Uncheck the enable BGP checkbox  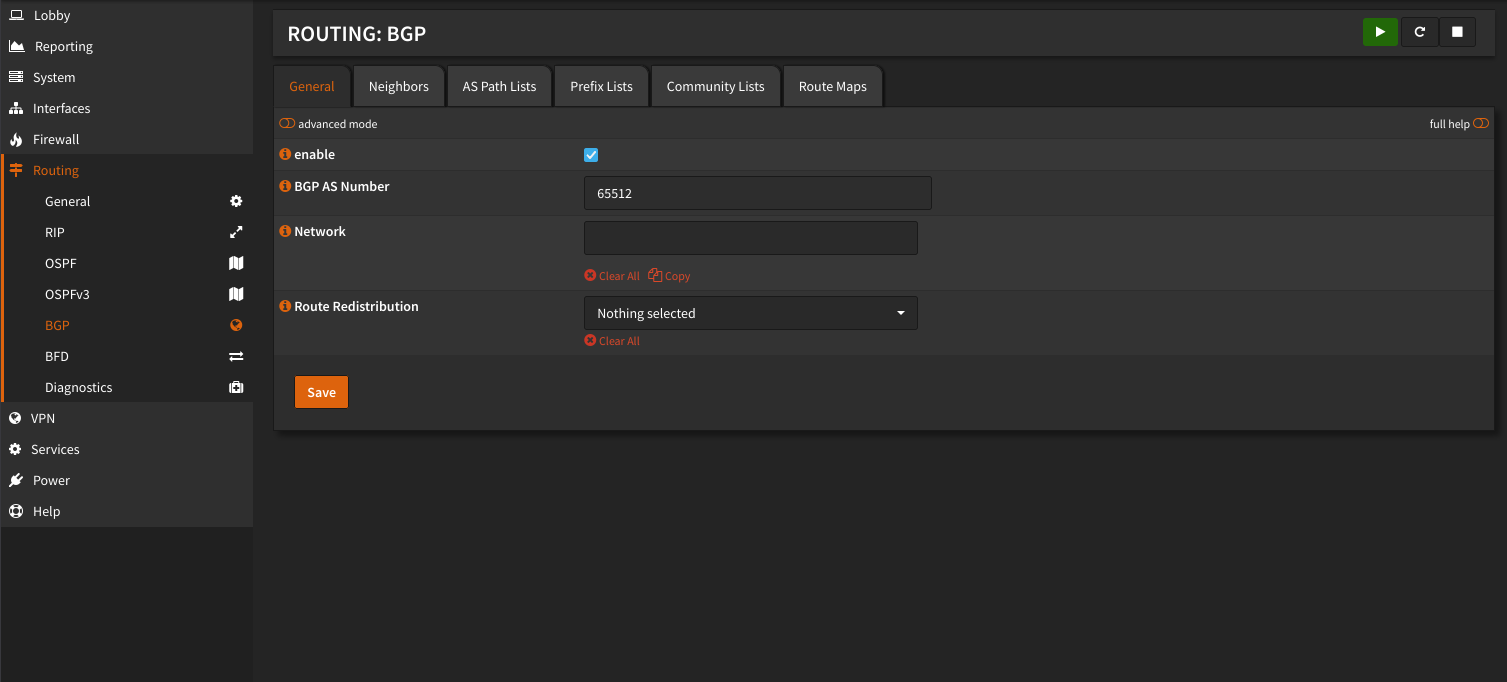tap(591, 155)
